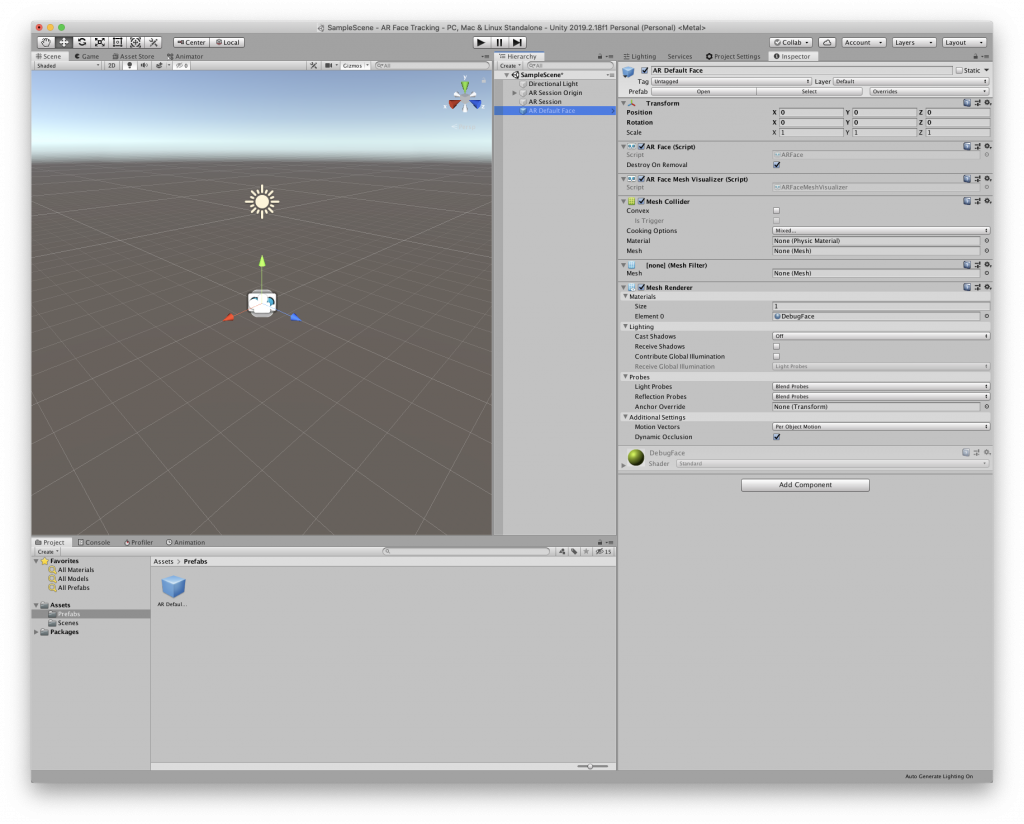The image size is (1024, 824).
Task: Open the Gizmos dropdown
Action: (x=355, y=65)
